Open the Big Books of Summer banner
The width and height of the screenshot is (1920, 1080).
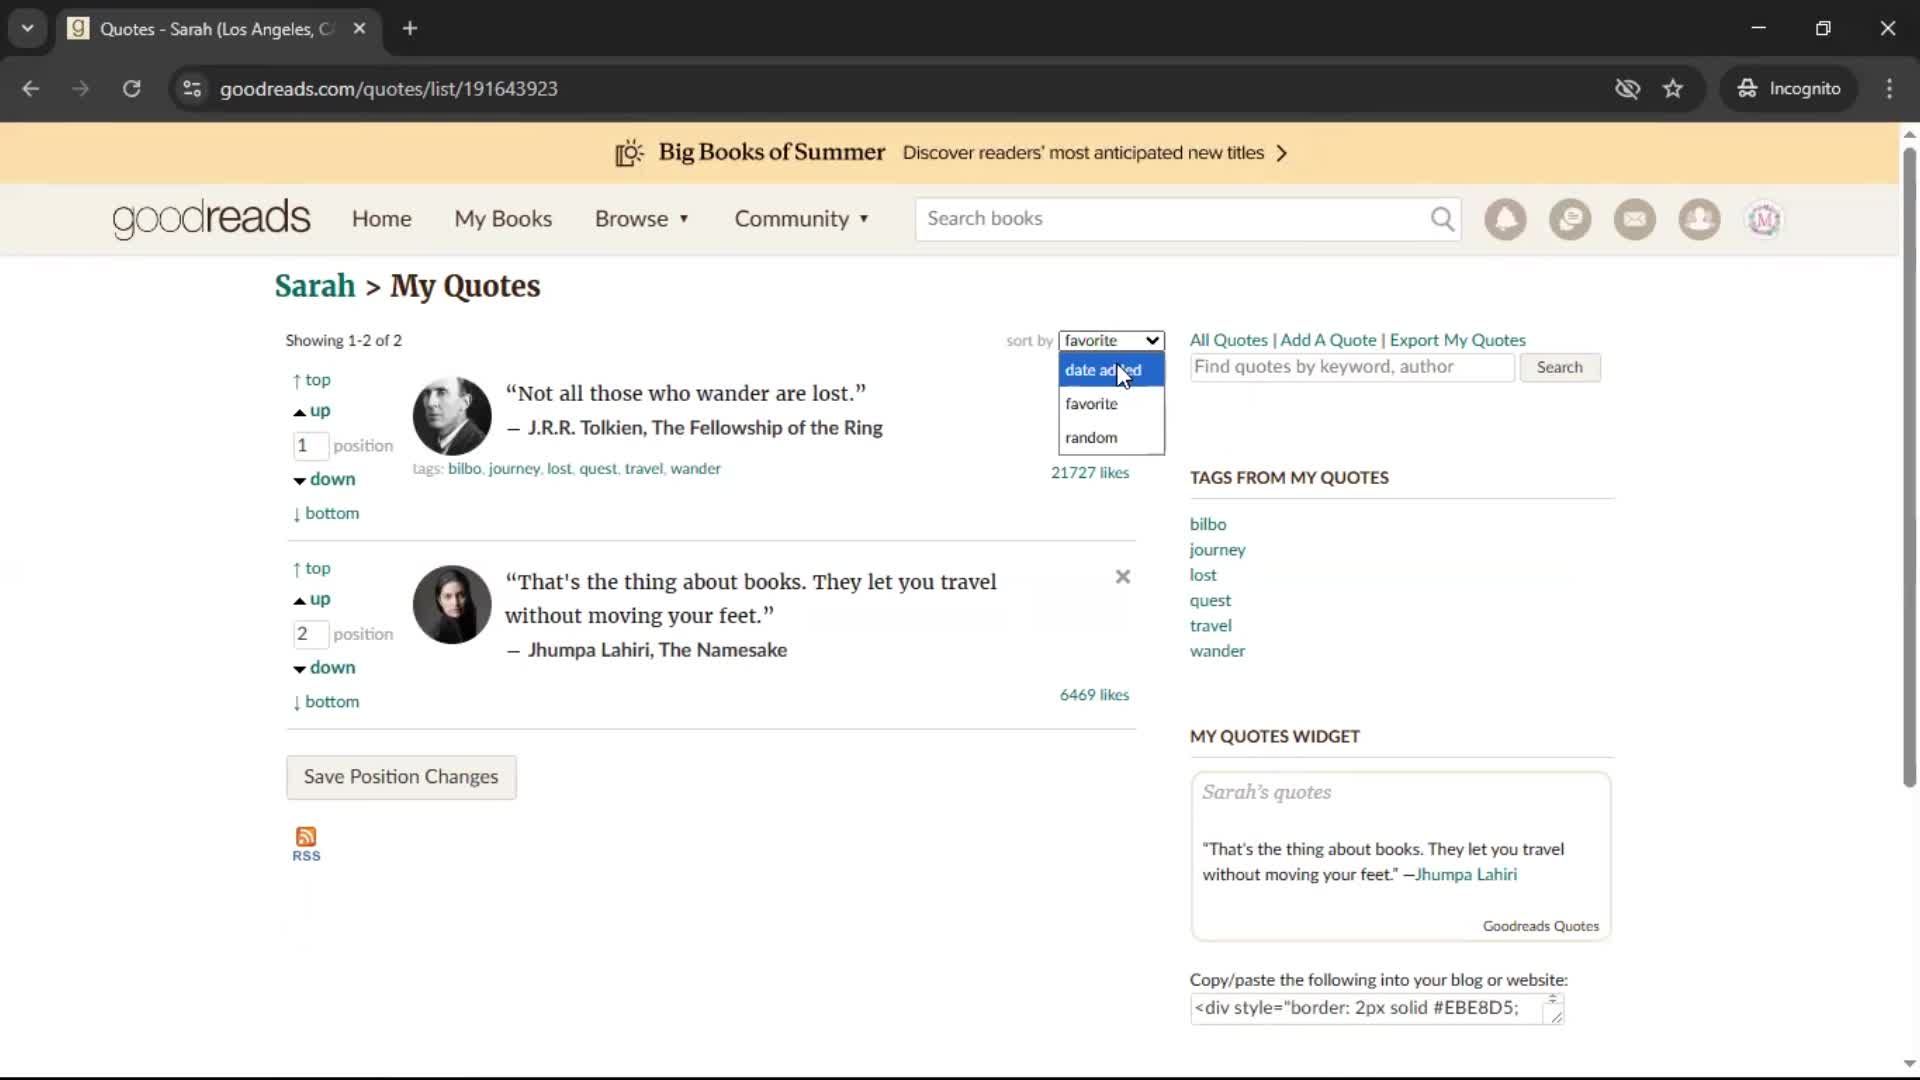coord(951,153)
